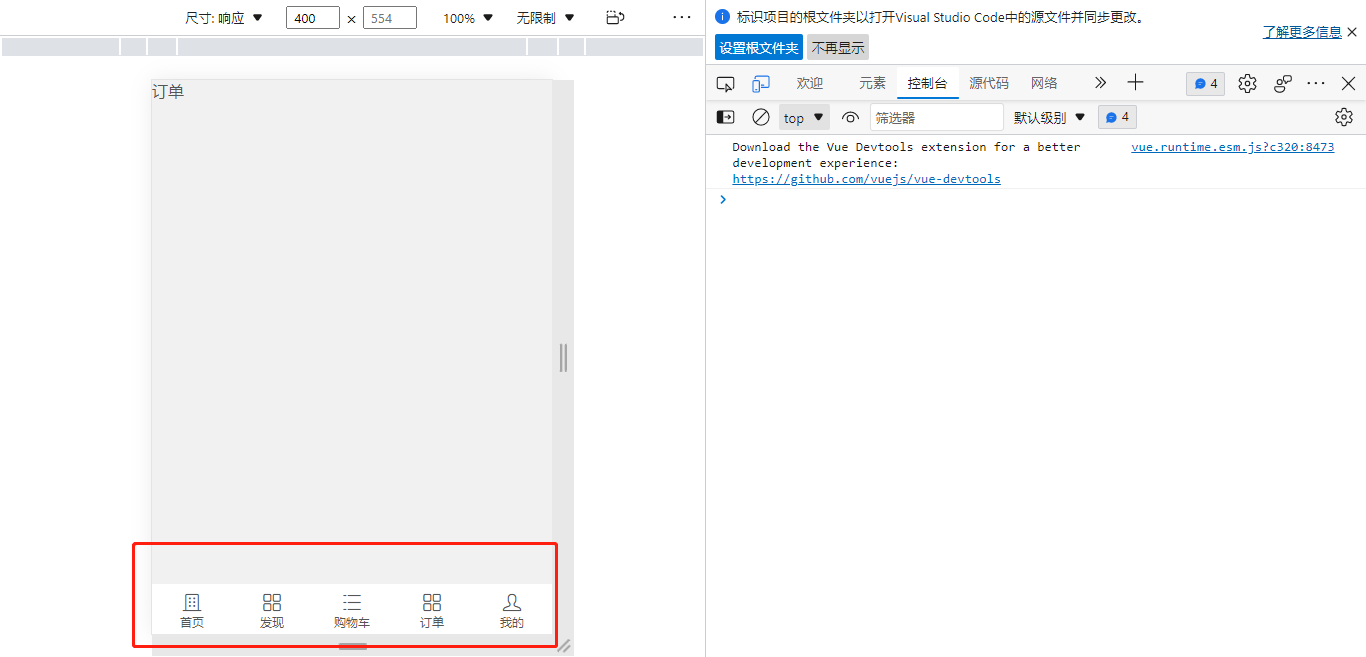The width and height of the screenshot is (1366, 657).
Task: Open the 100% zoom dropdown
Action: (469, 18)
